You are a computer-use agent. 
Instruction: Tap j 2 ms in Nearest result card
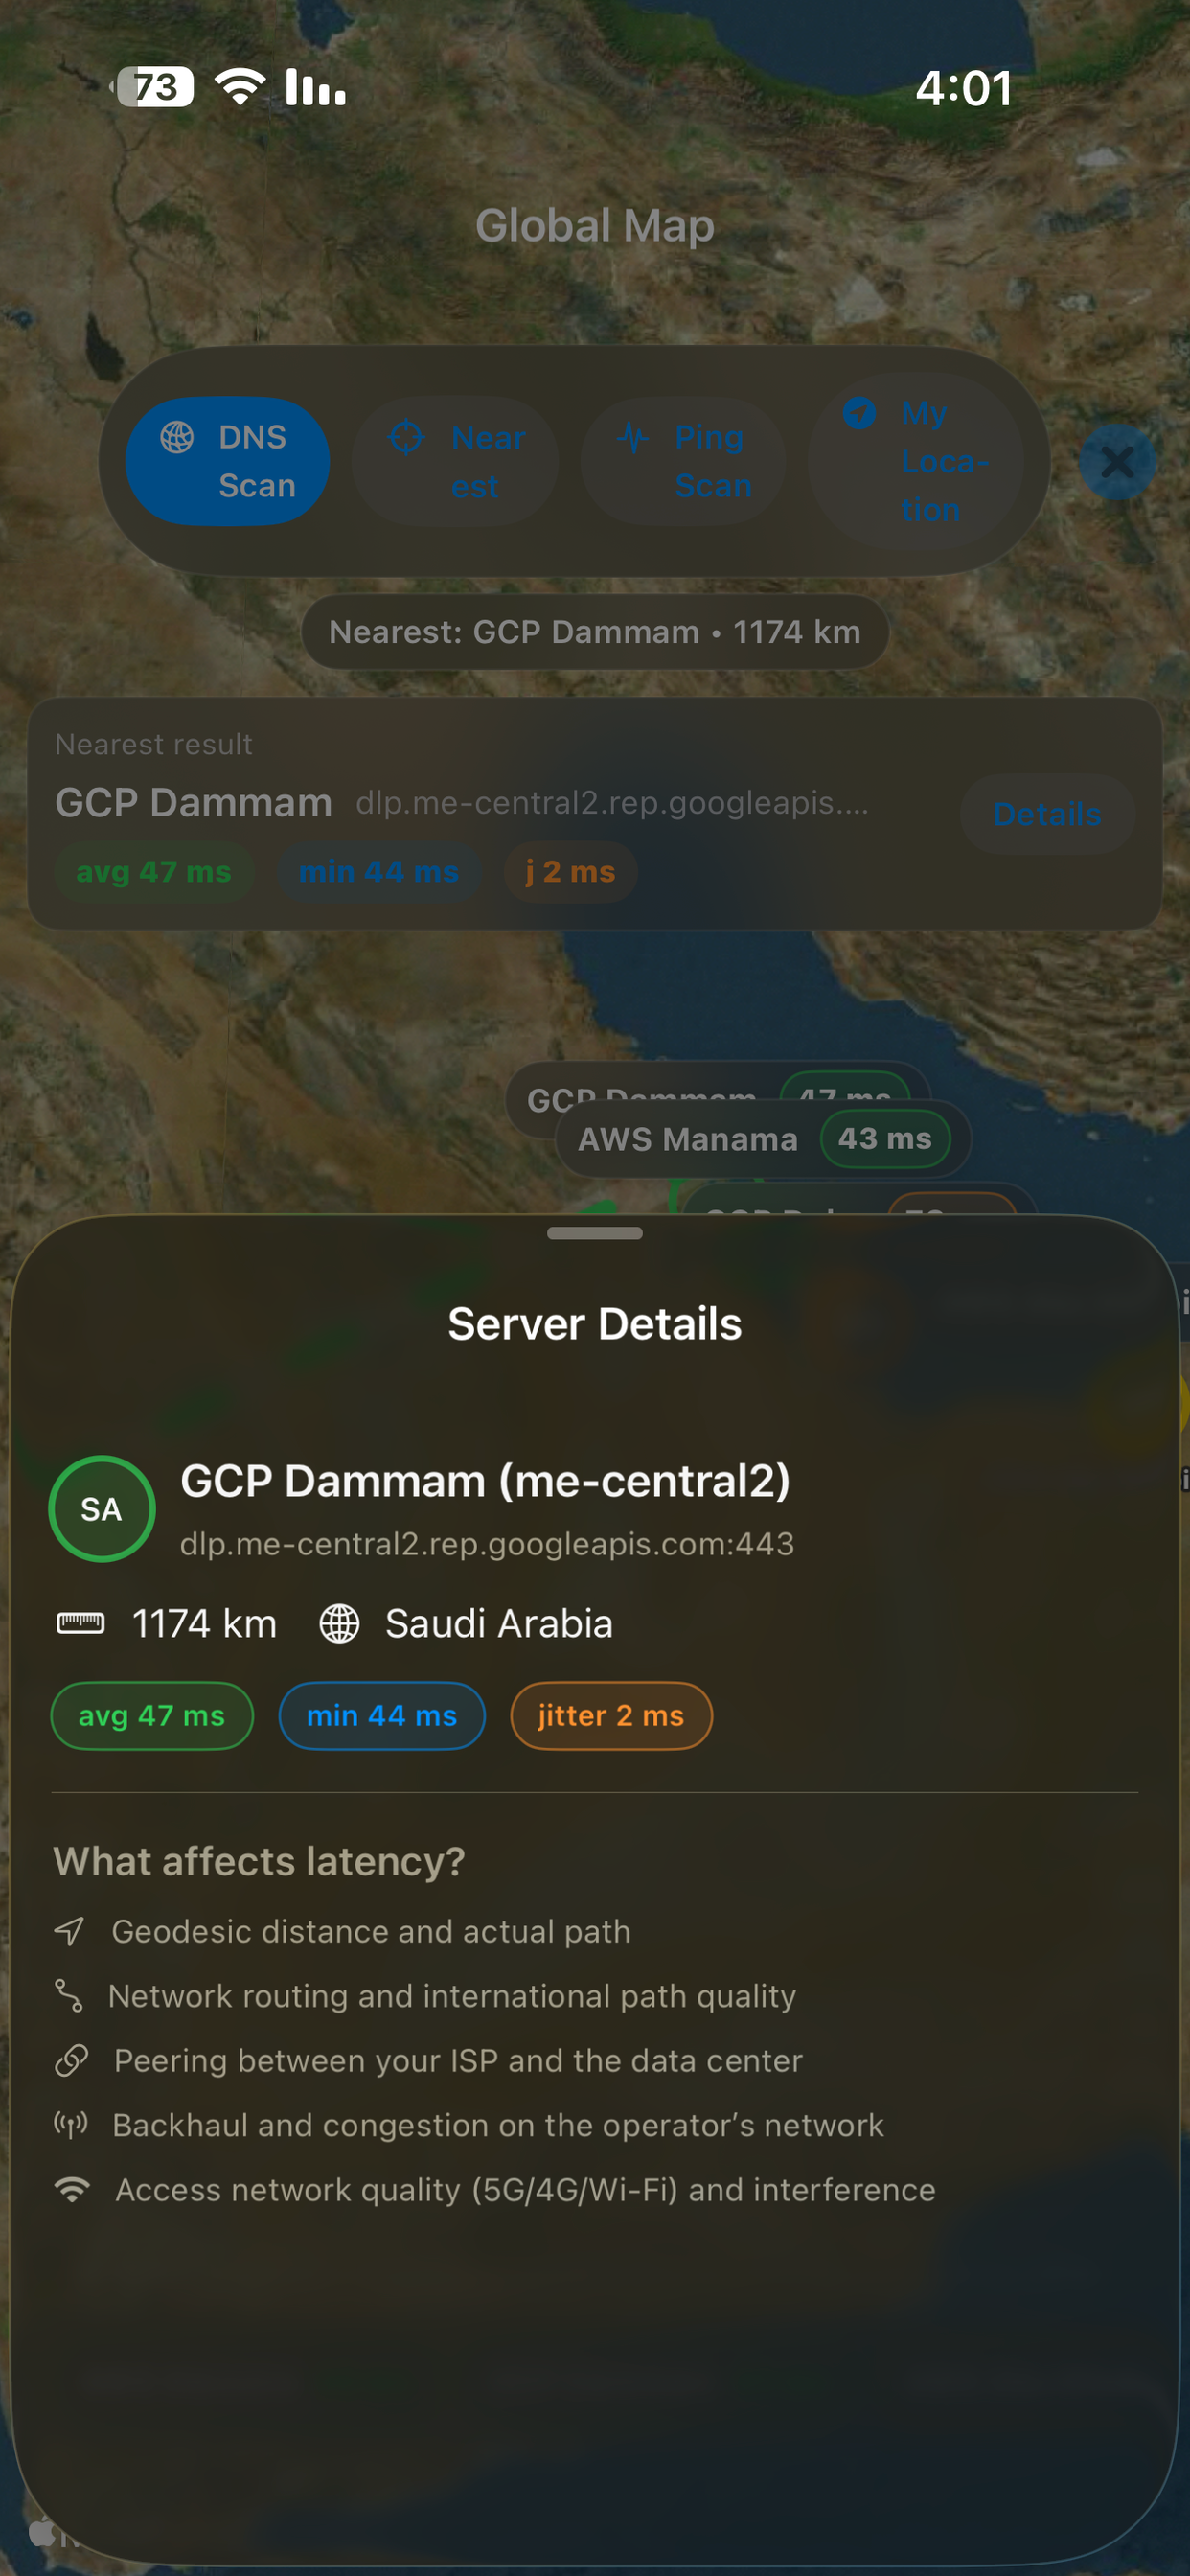570,872
